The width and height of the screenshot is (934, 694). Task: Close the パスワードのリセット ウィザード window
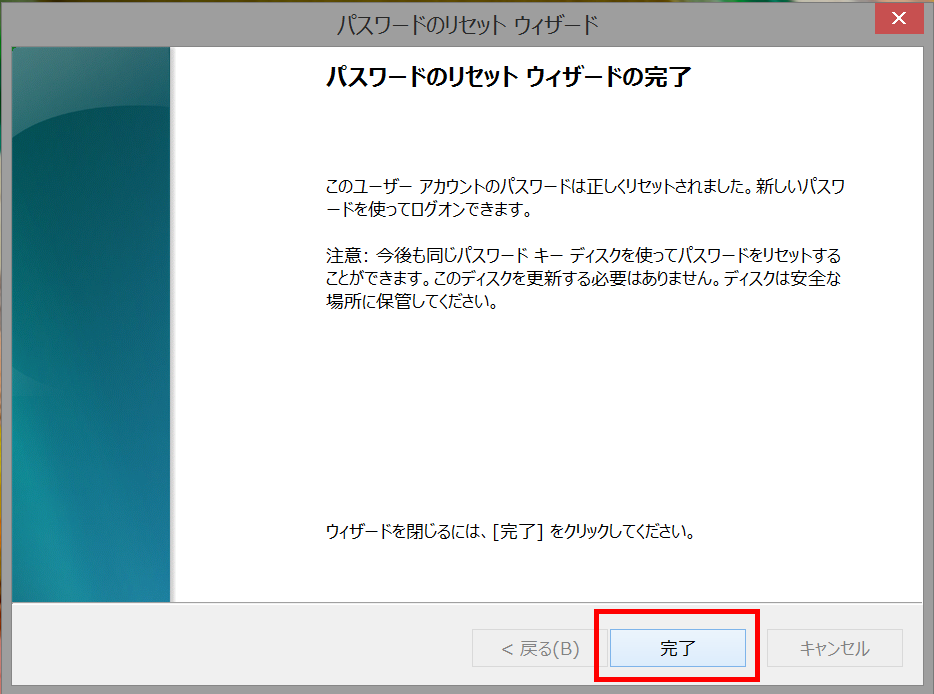(x=899, y=18)
